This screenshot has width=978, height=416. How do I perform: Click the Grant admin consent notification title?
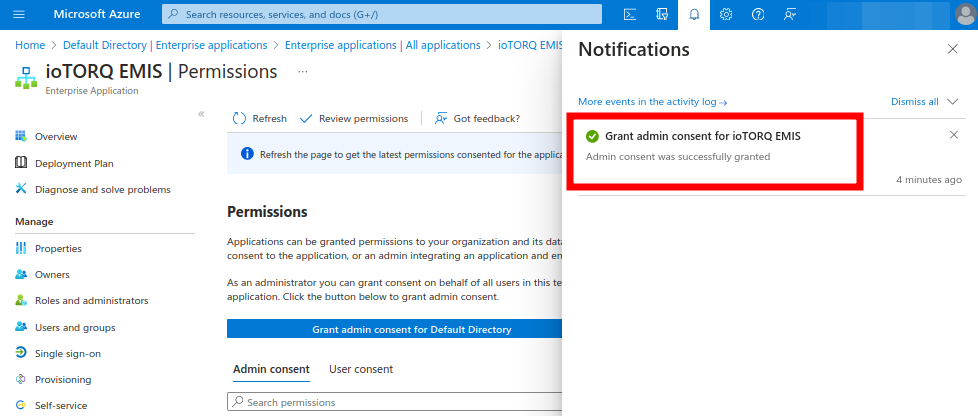point(703,136)
